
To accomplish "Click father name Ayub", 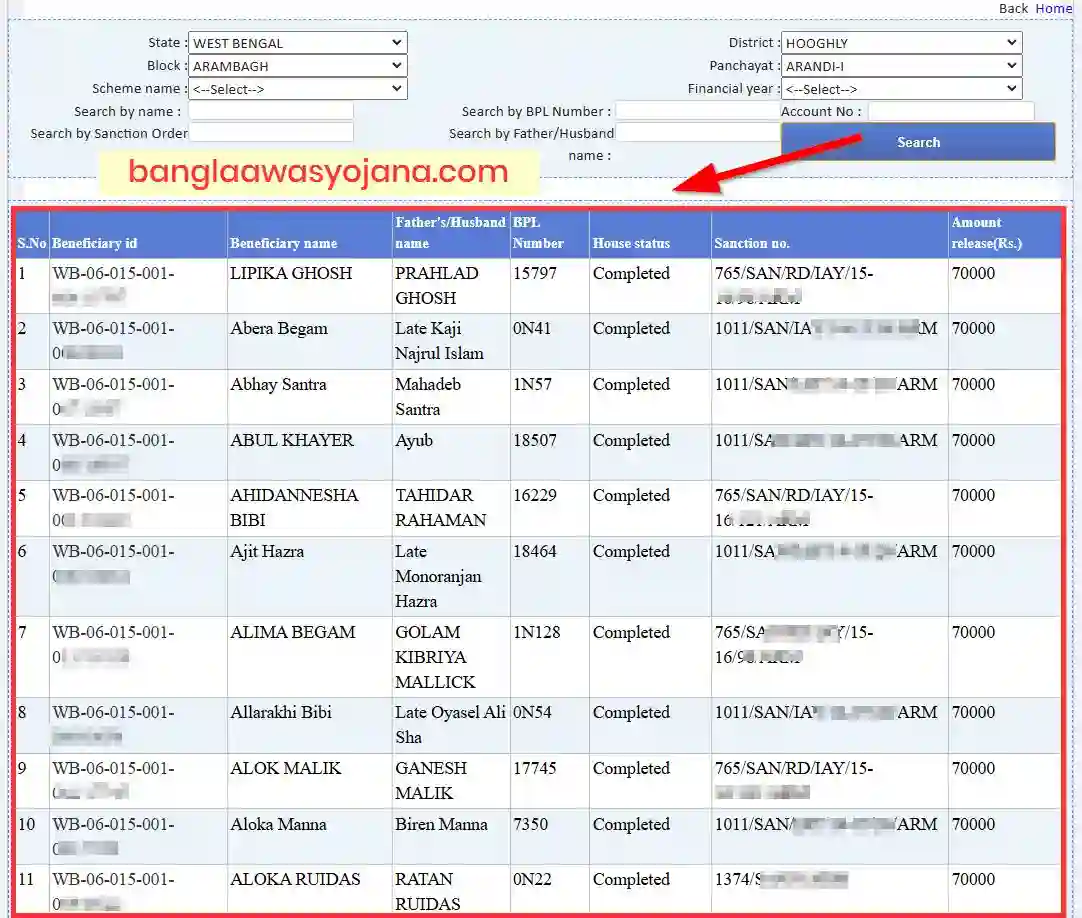I will tap(414, 440).
